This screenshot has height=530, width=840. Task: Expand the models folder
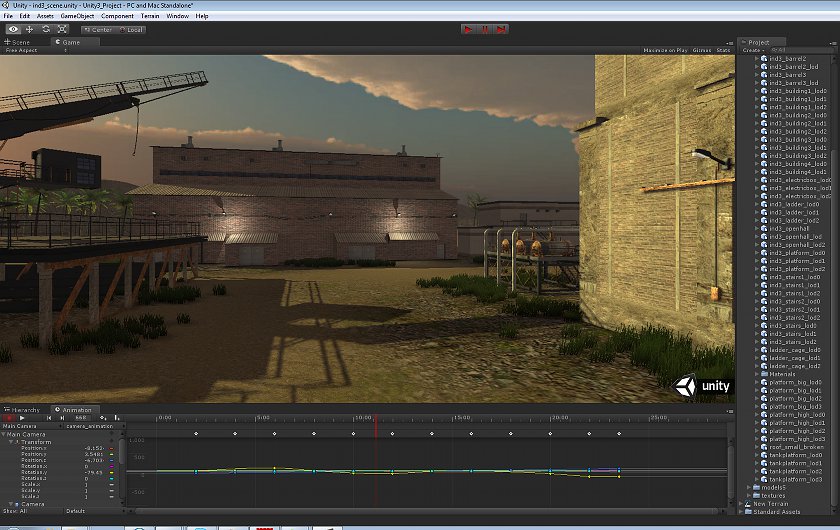pyautogui.click(x=749, y=488)
